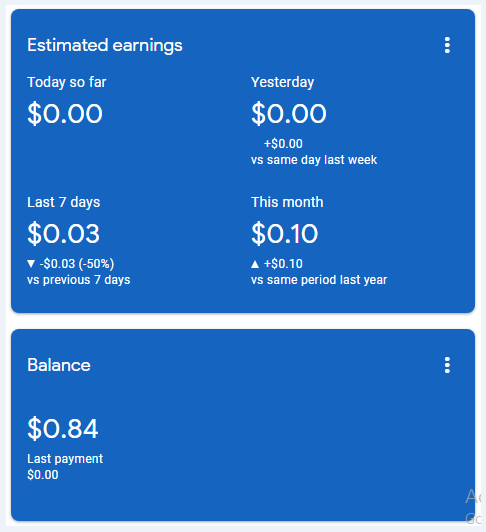
Task: Click the vs same day last week text
Action: [x=314, y=160]
